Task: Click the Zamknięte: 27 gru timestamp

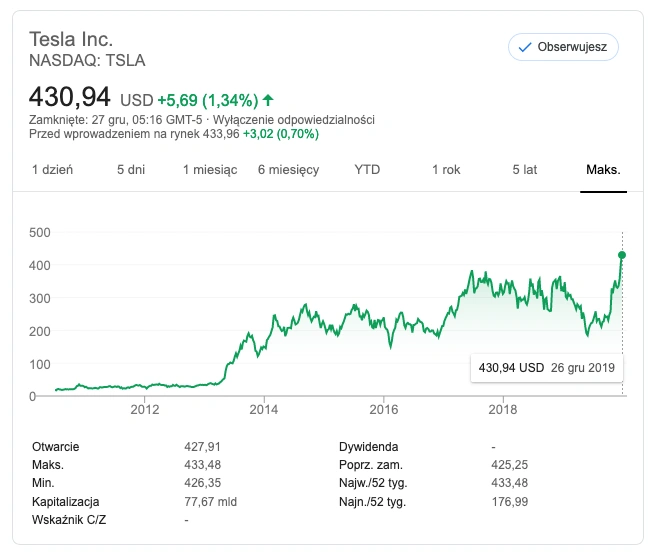Action: click(x=115, y=120)
